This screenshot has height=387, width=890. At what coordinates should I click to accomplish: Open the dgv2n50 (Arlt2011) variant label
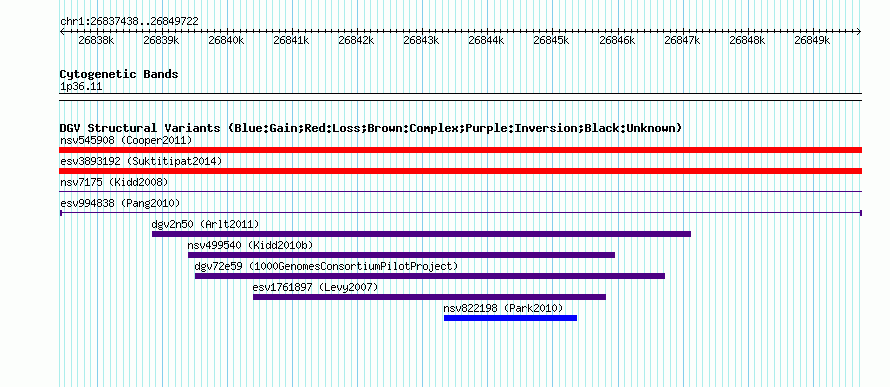205,224
